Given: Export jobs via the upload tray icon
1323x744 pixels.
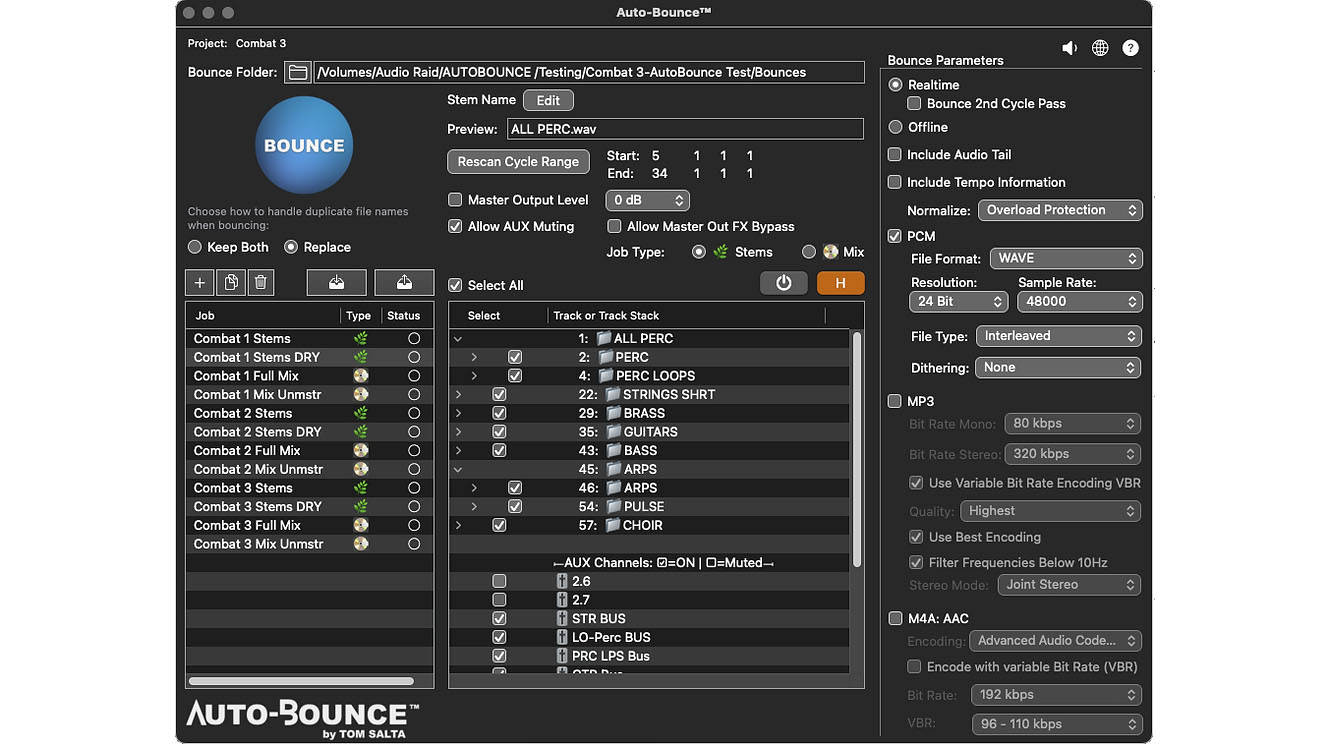Looking at the screenshot, I should coord(404,282).
